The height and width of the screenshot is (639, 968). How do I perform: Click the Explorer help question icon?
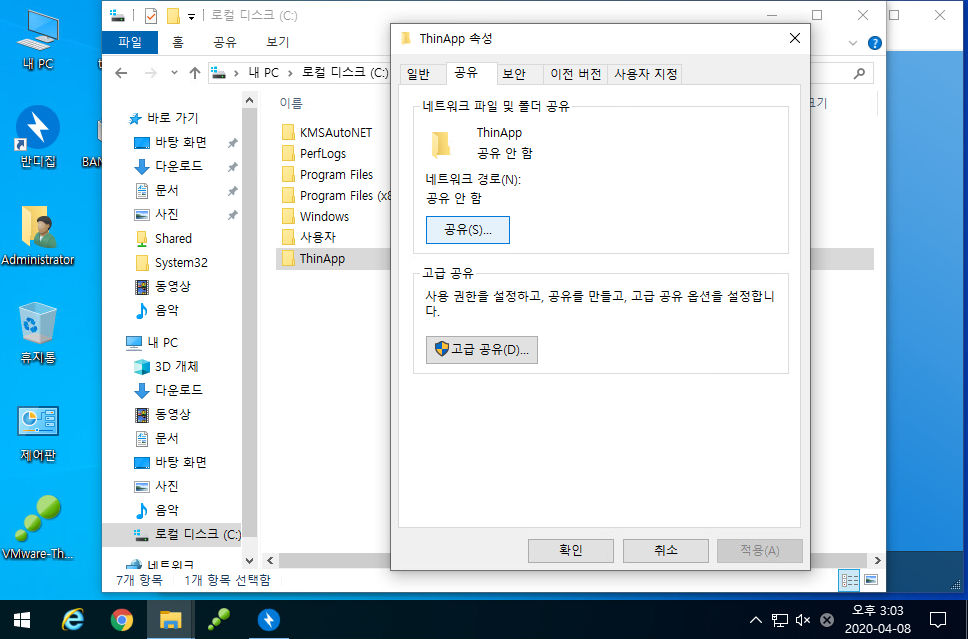tap(874, 43)
